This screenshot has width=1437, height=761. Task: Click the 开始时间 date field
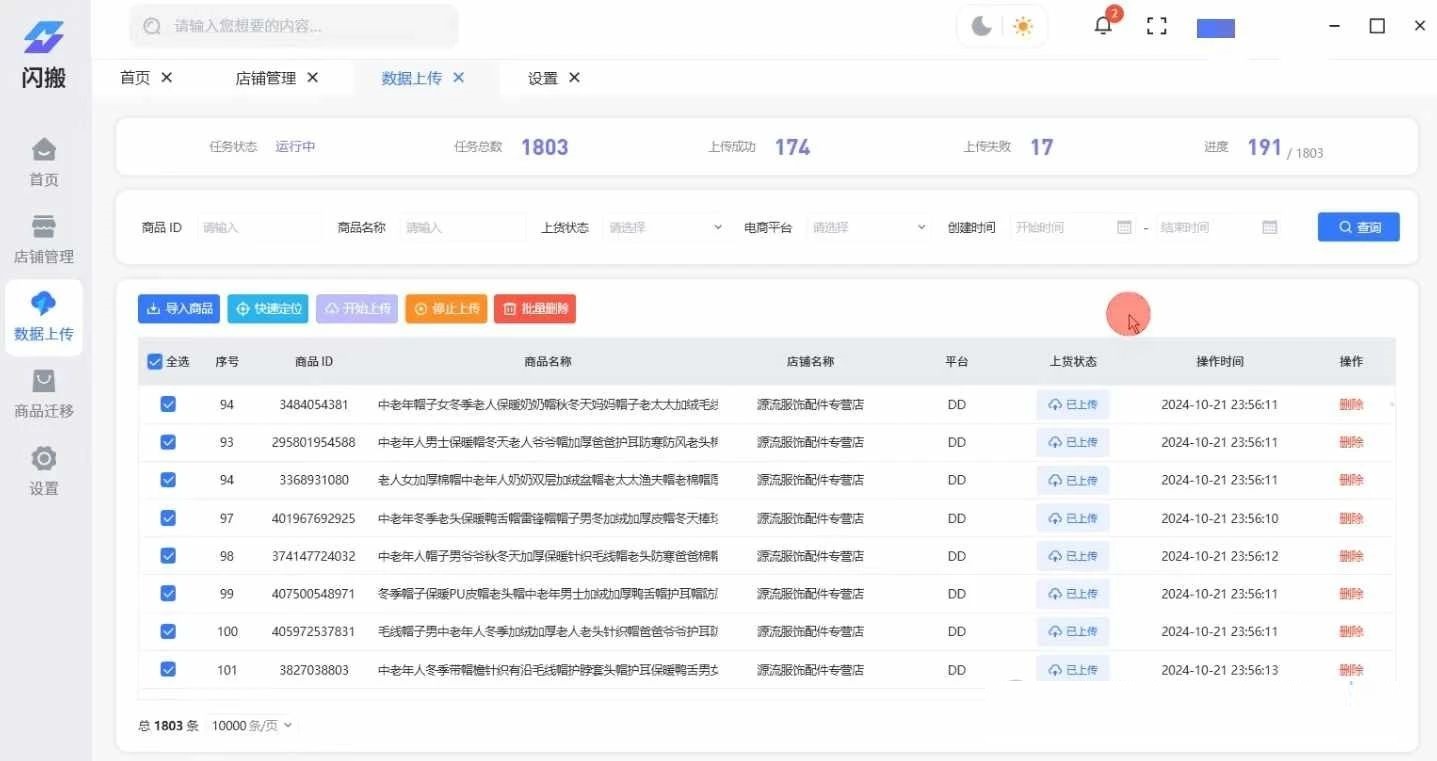pyautogui.click(x=1073, y=227)
